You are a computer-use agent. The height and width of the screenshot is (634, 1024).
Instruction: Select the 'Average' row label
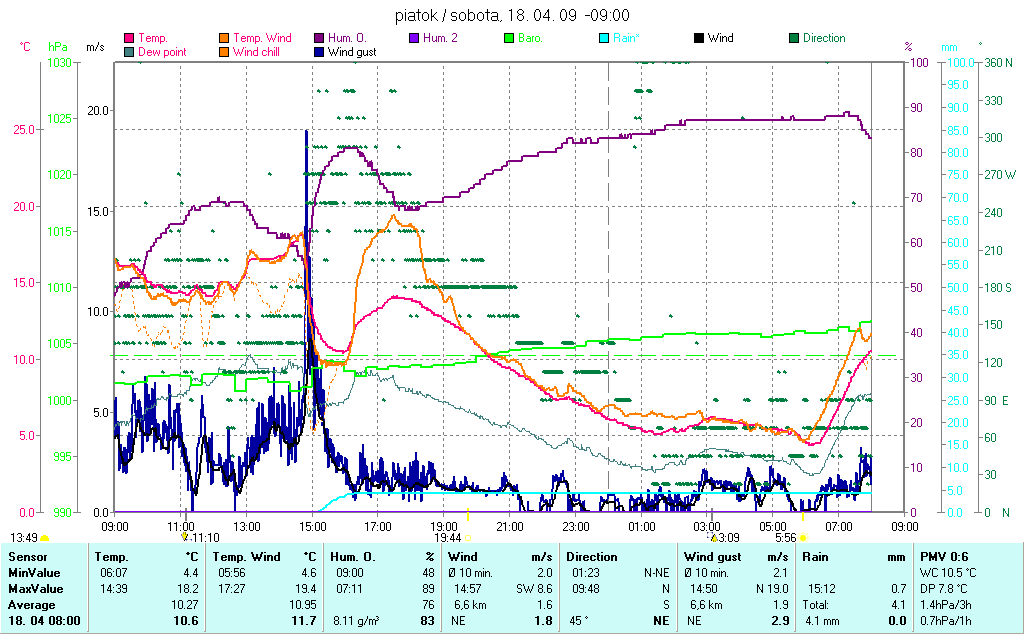[x=31, y=605]
